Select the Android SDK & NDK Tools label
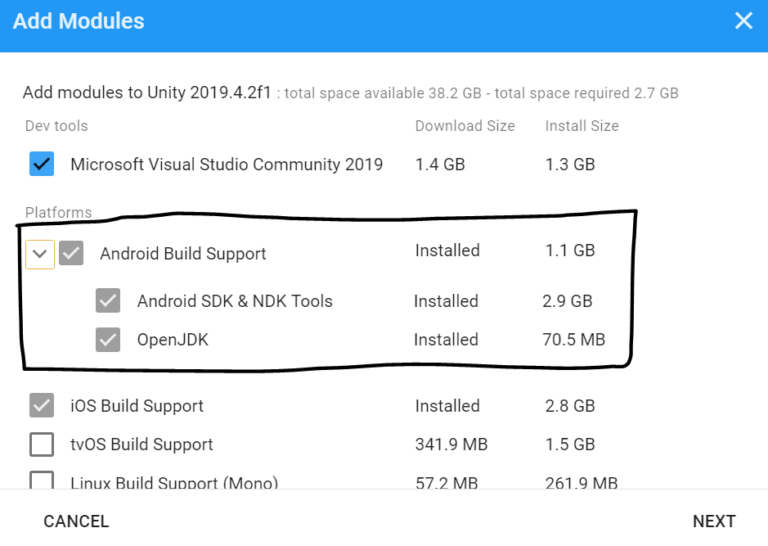The height and width of the screenshot is (546, 768). pyautogui.click(x=235, y=301)
